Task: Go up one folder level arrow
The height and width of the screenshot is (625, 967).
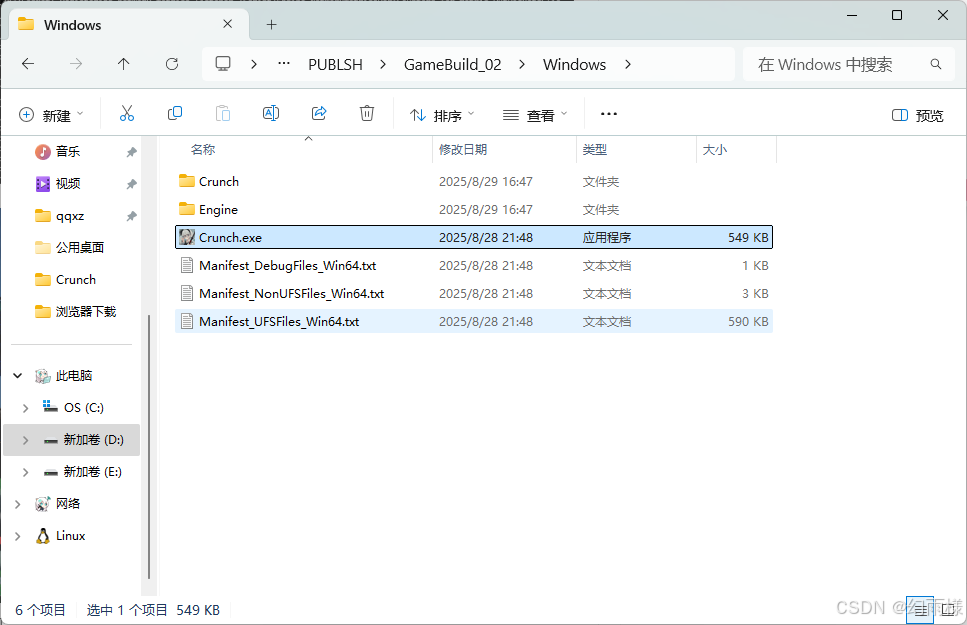Action: pyautogui.click(x=123, y=64)
